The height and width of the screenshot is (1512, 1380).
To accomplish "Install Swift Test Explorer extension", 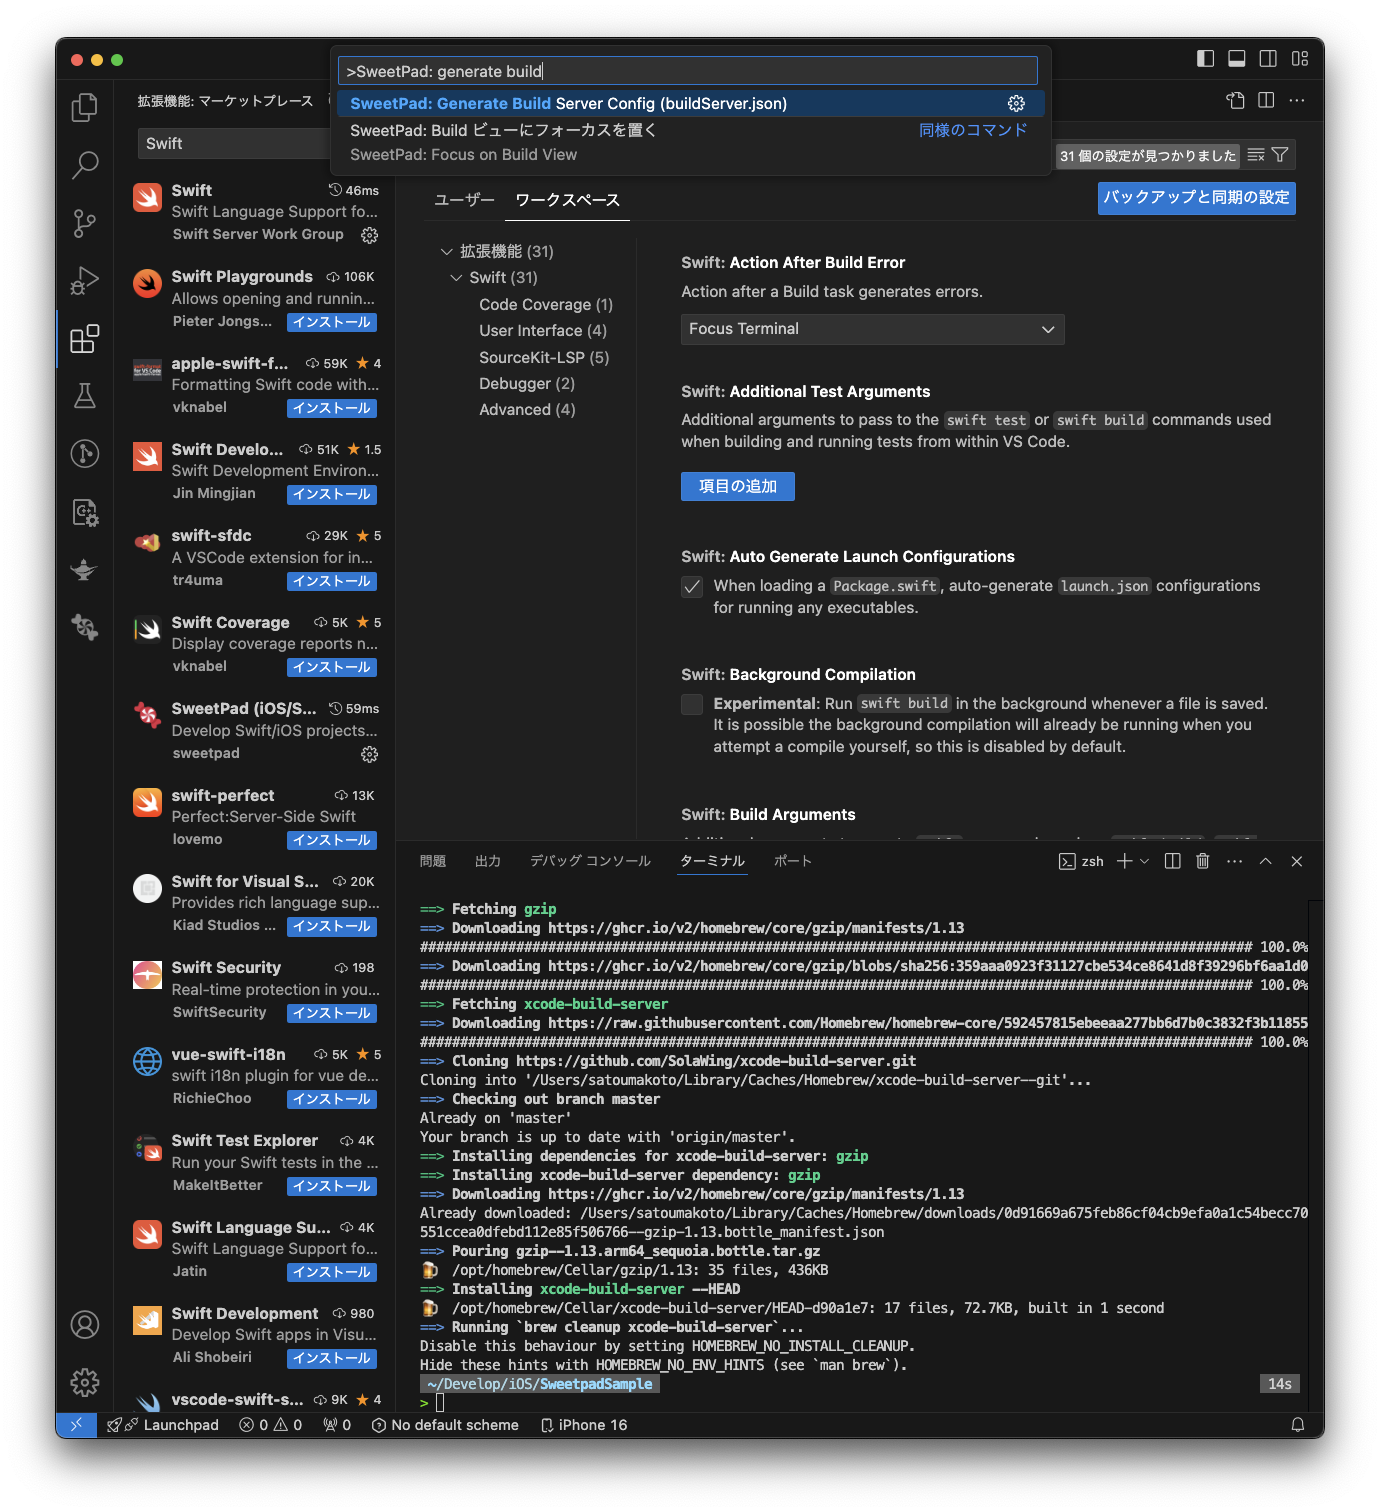I will click(332, 1186).
